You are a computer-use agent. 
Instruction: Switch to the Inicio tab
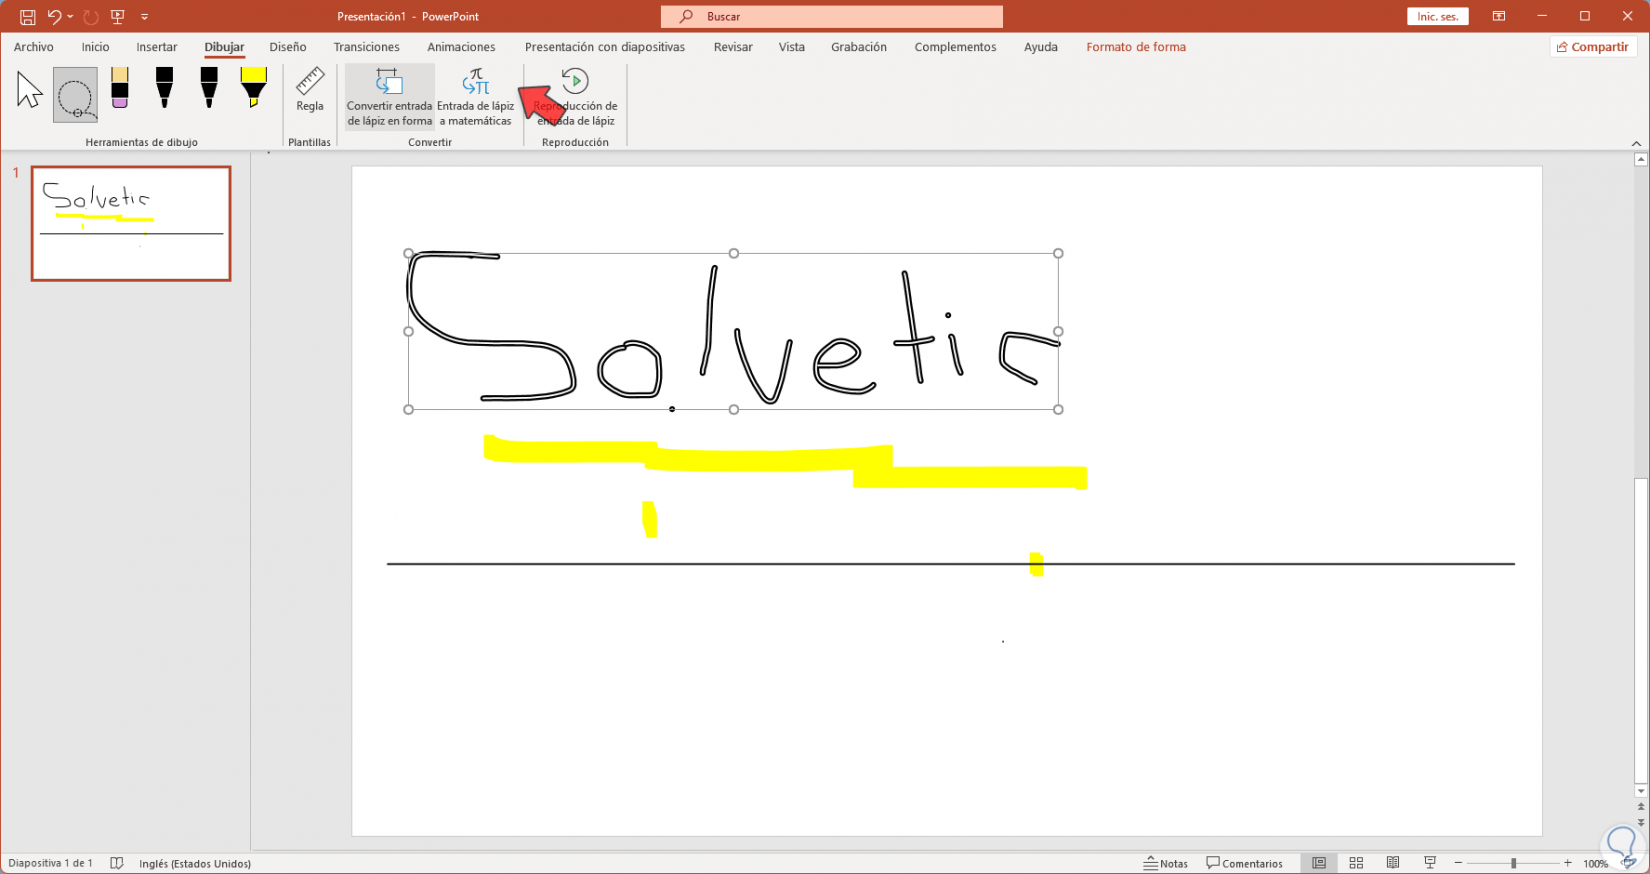[x=96, y=47]
